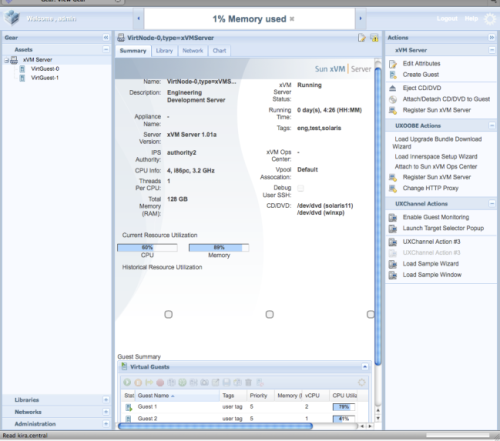
Task: Select the Guest 2 row name
Action: pyautogui.click(x=147, y=419)
